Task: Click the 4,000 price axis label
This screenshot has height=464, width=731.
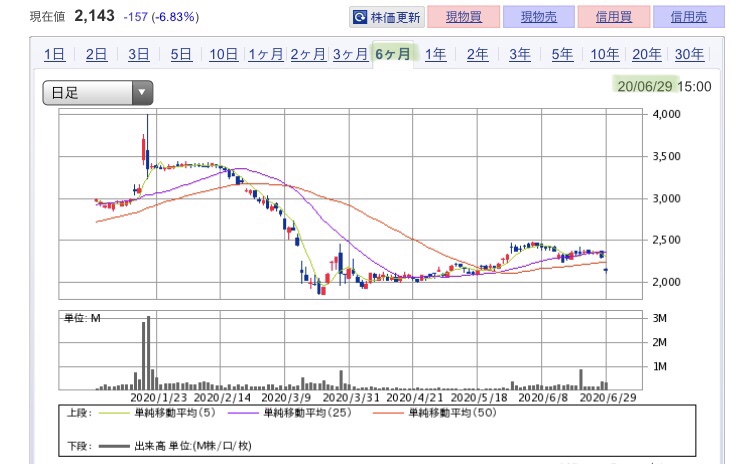Action: pos(666,114)
